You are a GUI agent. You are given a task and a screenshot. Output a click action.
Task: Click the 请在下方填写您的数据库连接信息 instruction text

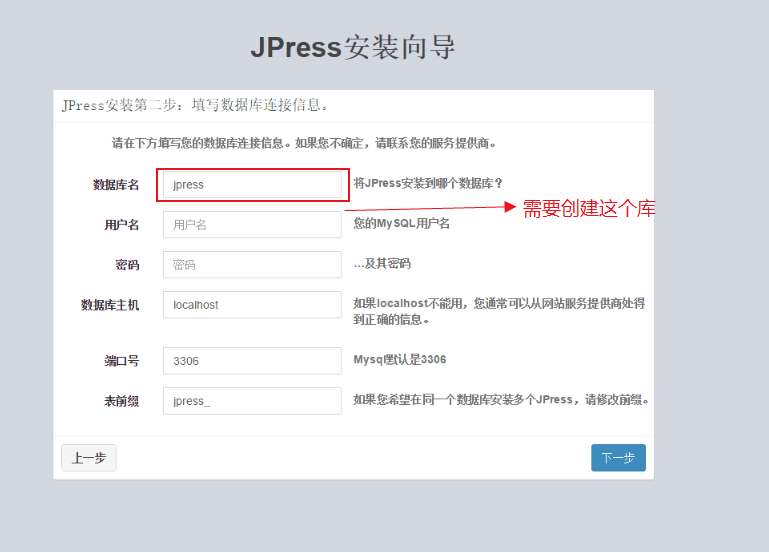(304, 143)
